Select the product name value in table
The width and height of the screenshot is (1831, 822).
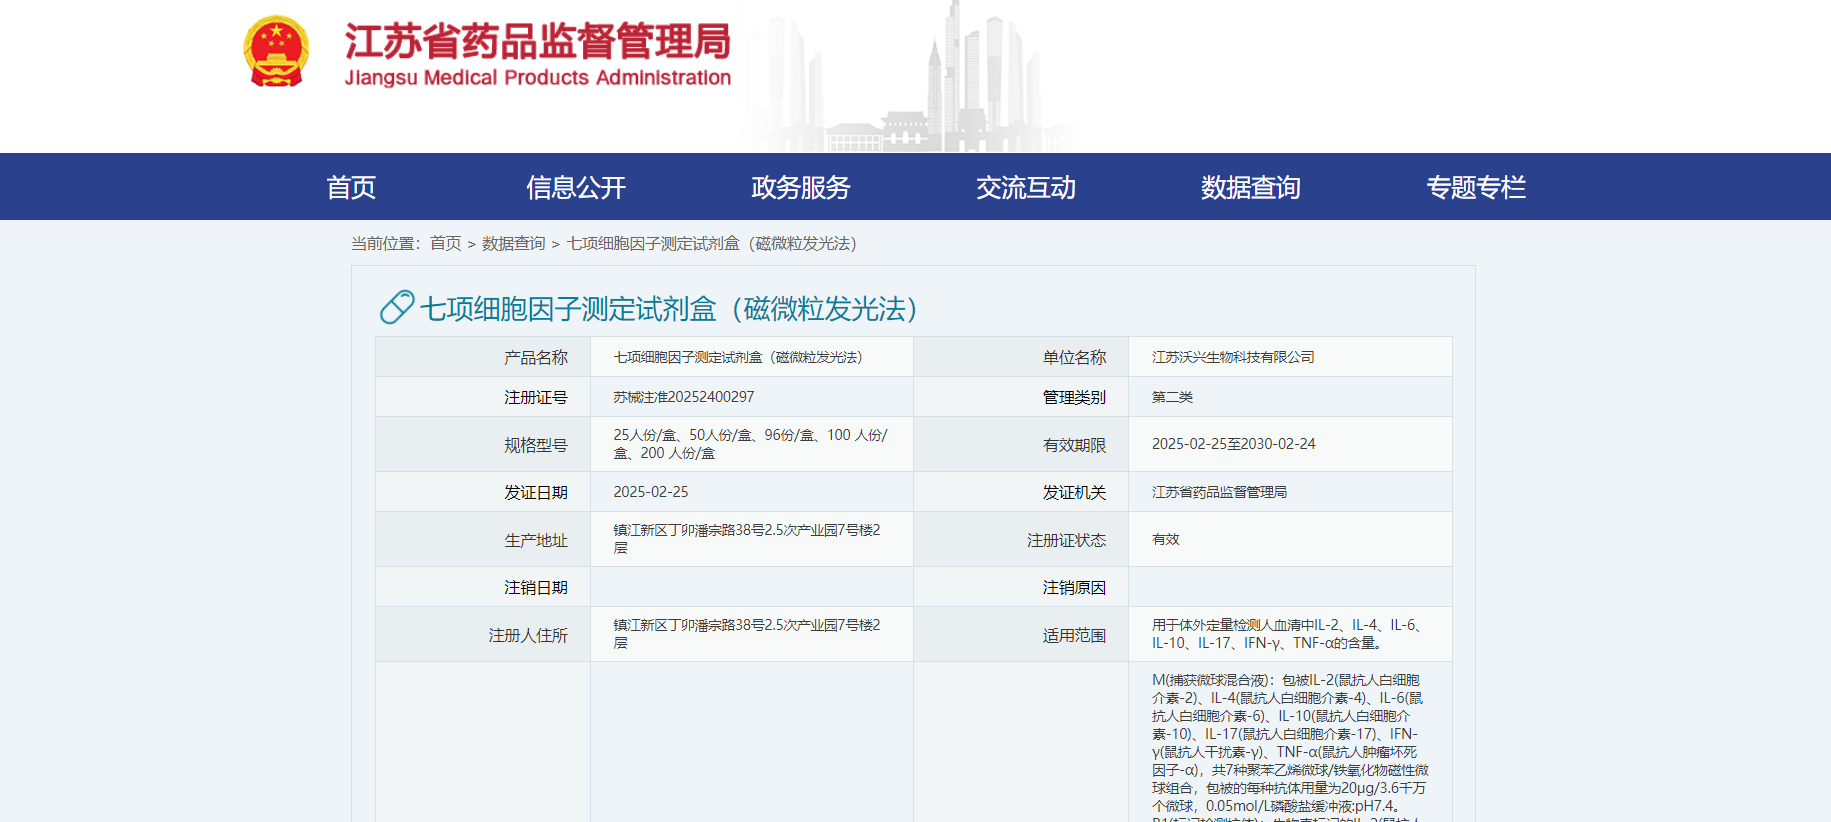pos(737,357)
